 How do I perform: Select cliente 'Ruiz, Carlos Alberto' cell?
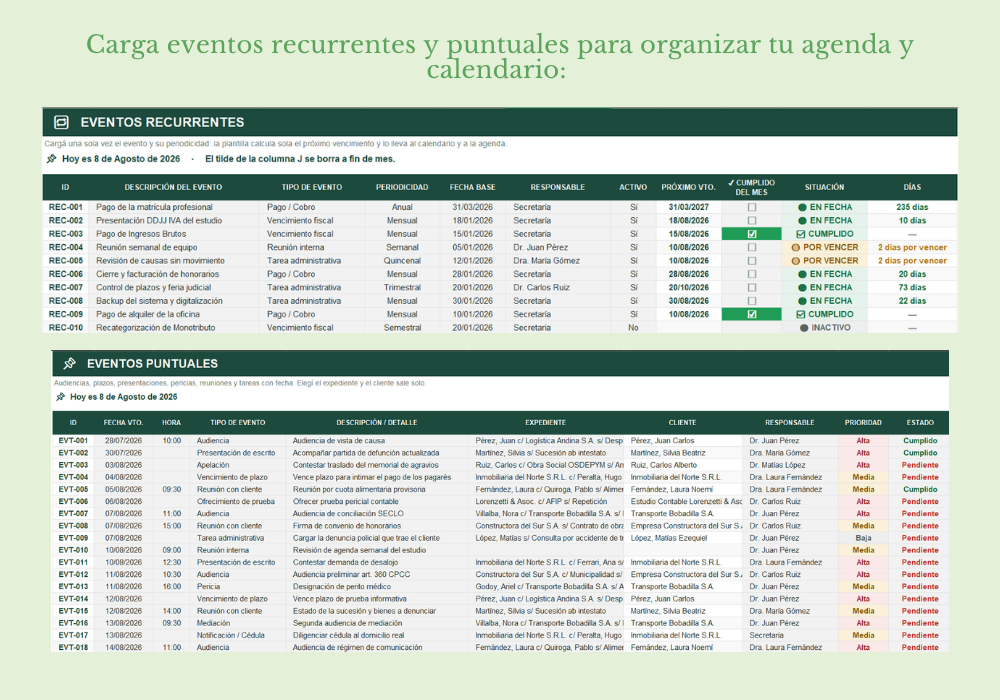pos(682,465)
